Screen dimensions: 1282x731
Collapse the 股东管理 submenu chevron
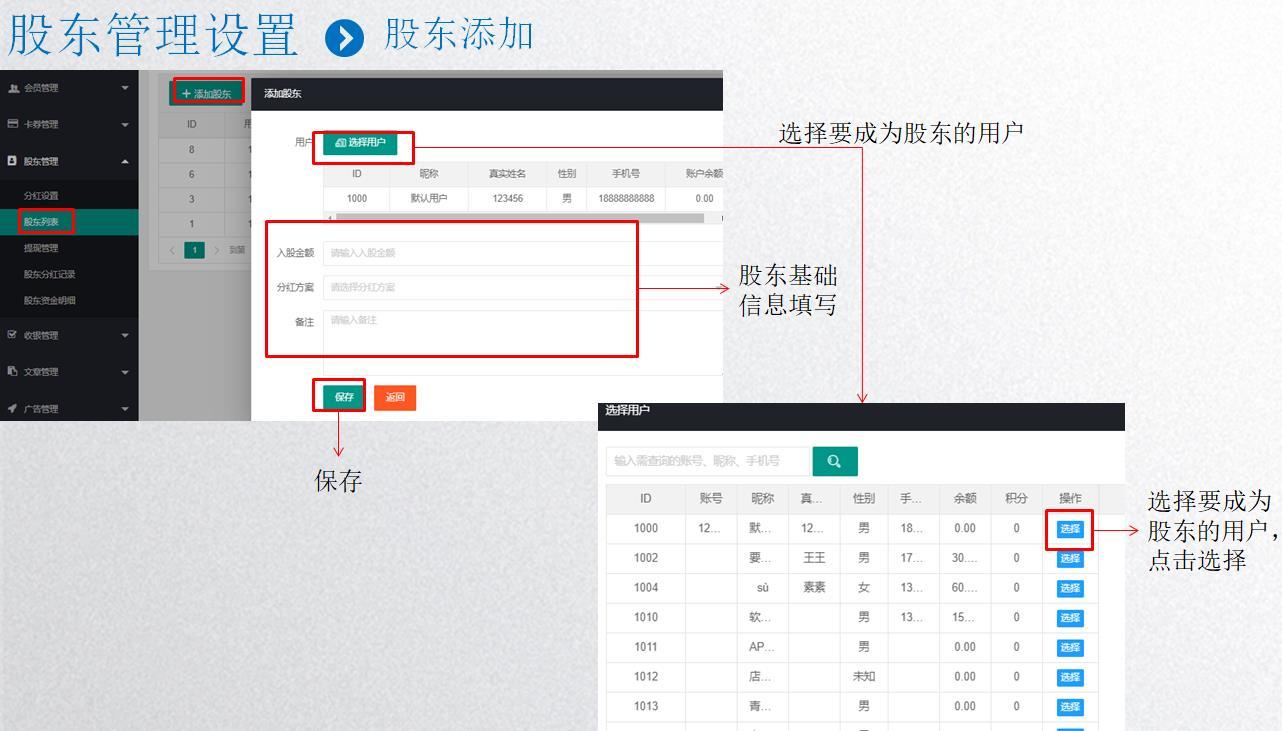click(125, 159)
